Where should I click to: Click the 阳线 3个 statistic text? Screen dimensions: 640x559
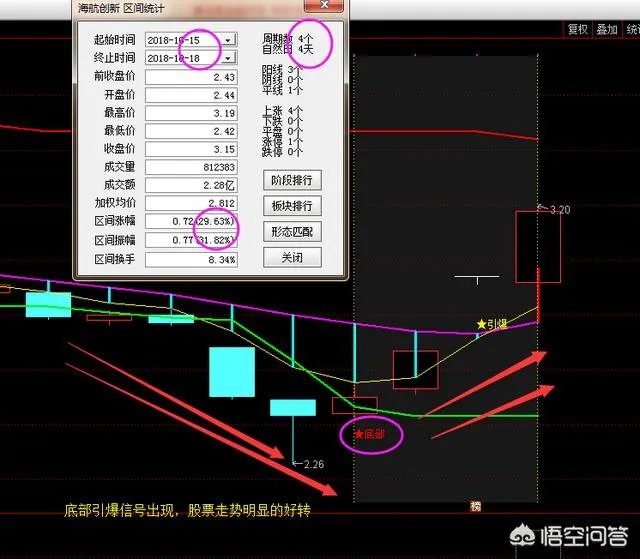tap(282, 69)
